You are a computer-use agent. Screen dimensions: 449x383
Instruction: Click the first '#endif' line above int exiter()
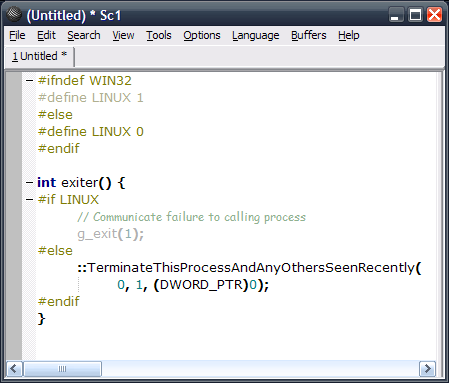[58, 149]
